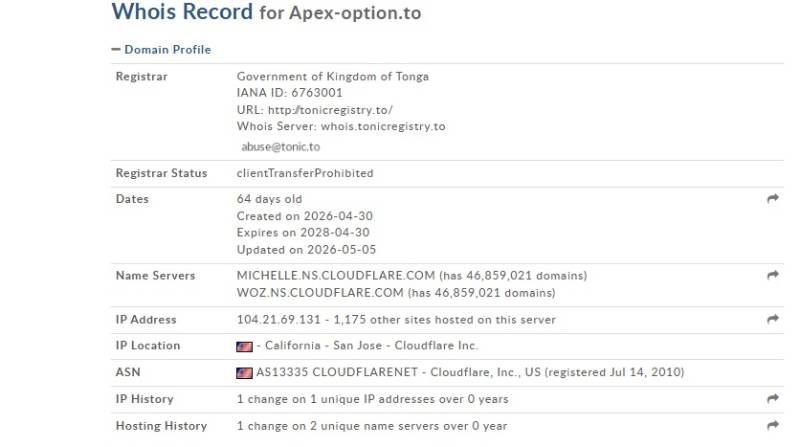The width and height of the screenshot is (800, 447).
Task: Click the share arrow in the Name Servers row
Action: coord(772,275)
